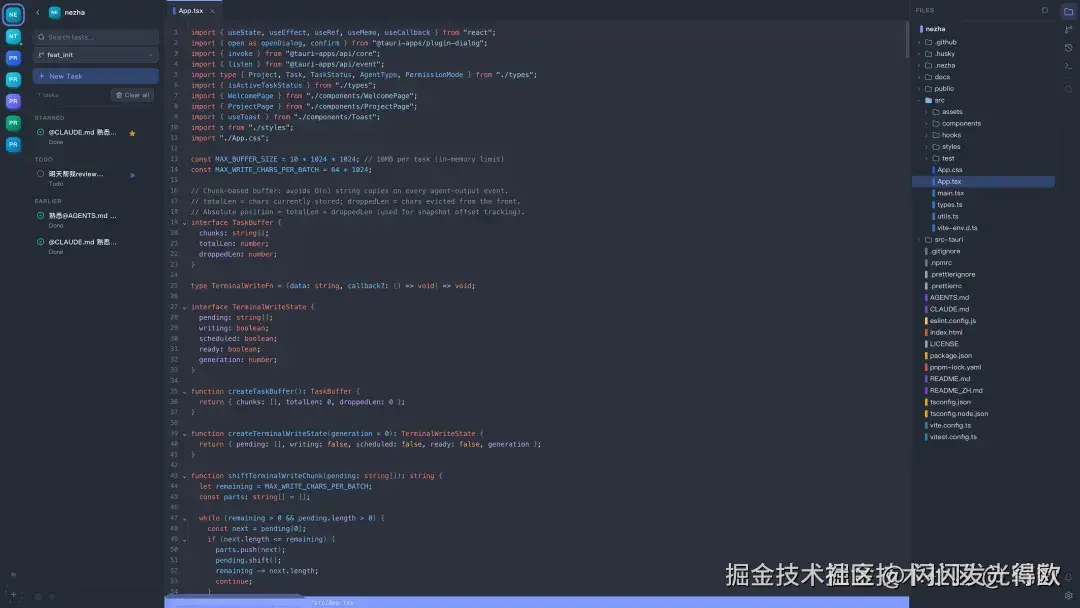The width and height of the screenshot is (1080, 608).
Task: Open types.ts in the file tree
Action: pyautogui.click(x=949, y=205)
